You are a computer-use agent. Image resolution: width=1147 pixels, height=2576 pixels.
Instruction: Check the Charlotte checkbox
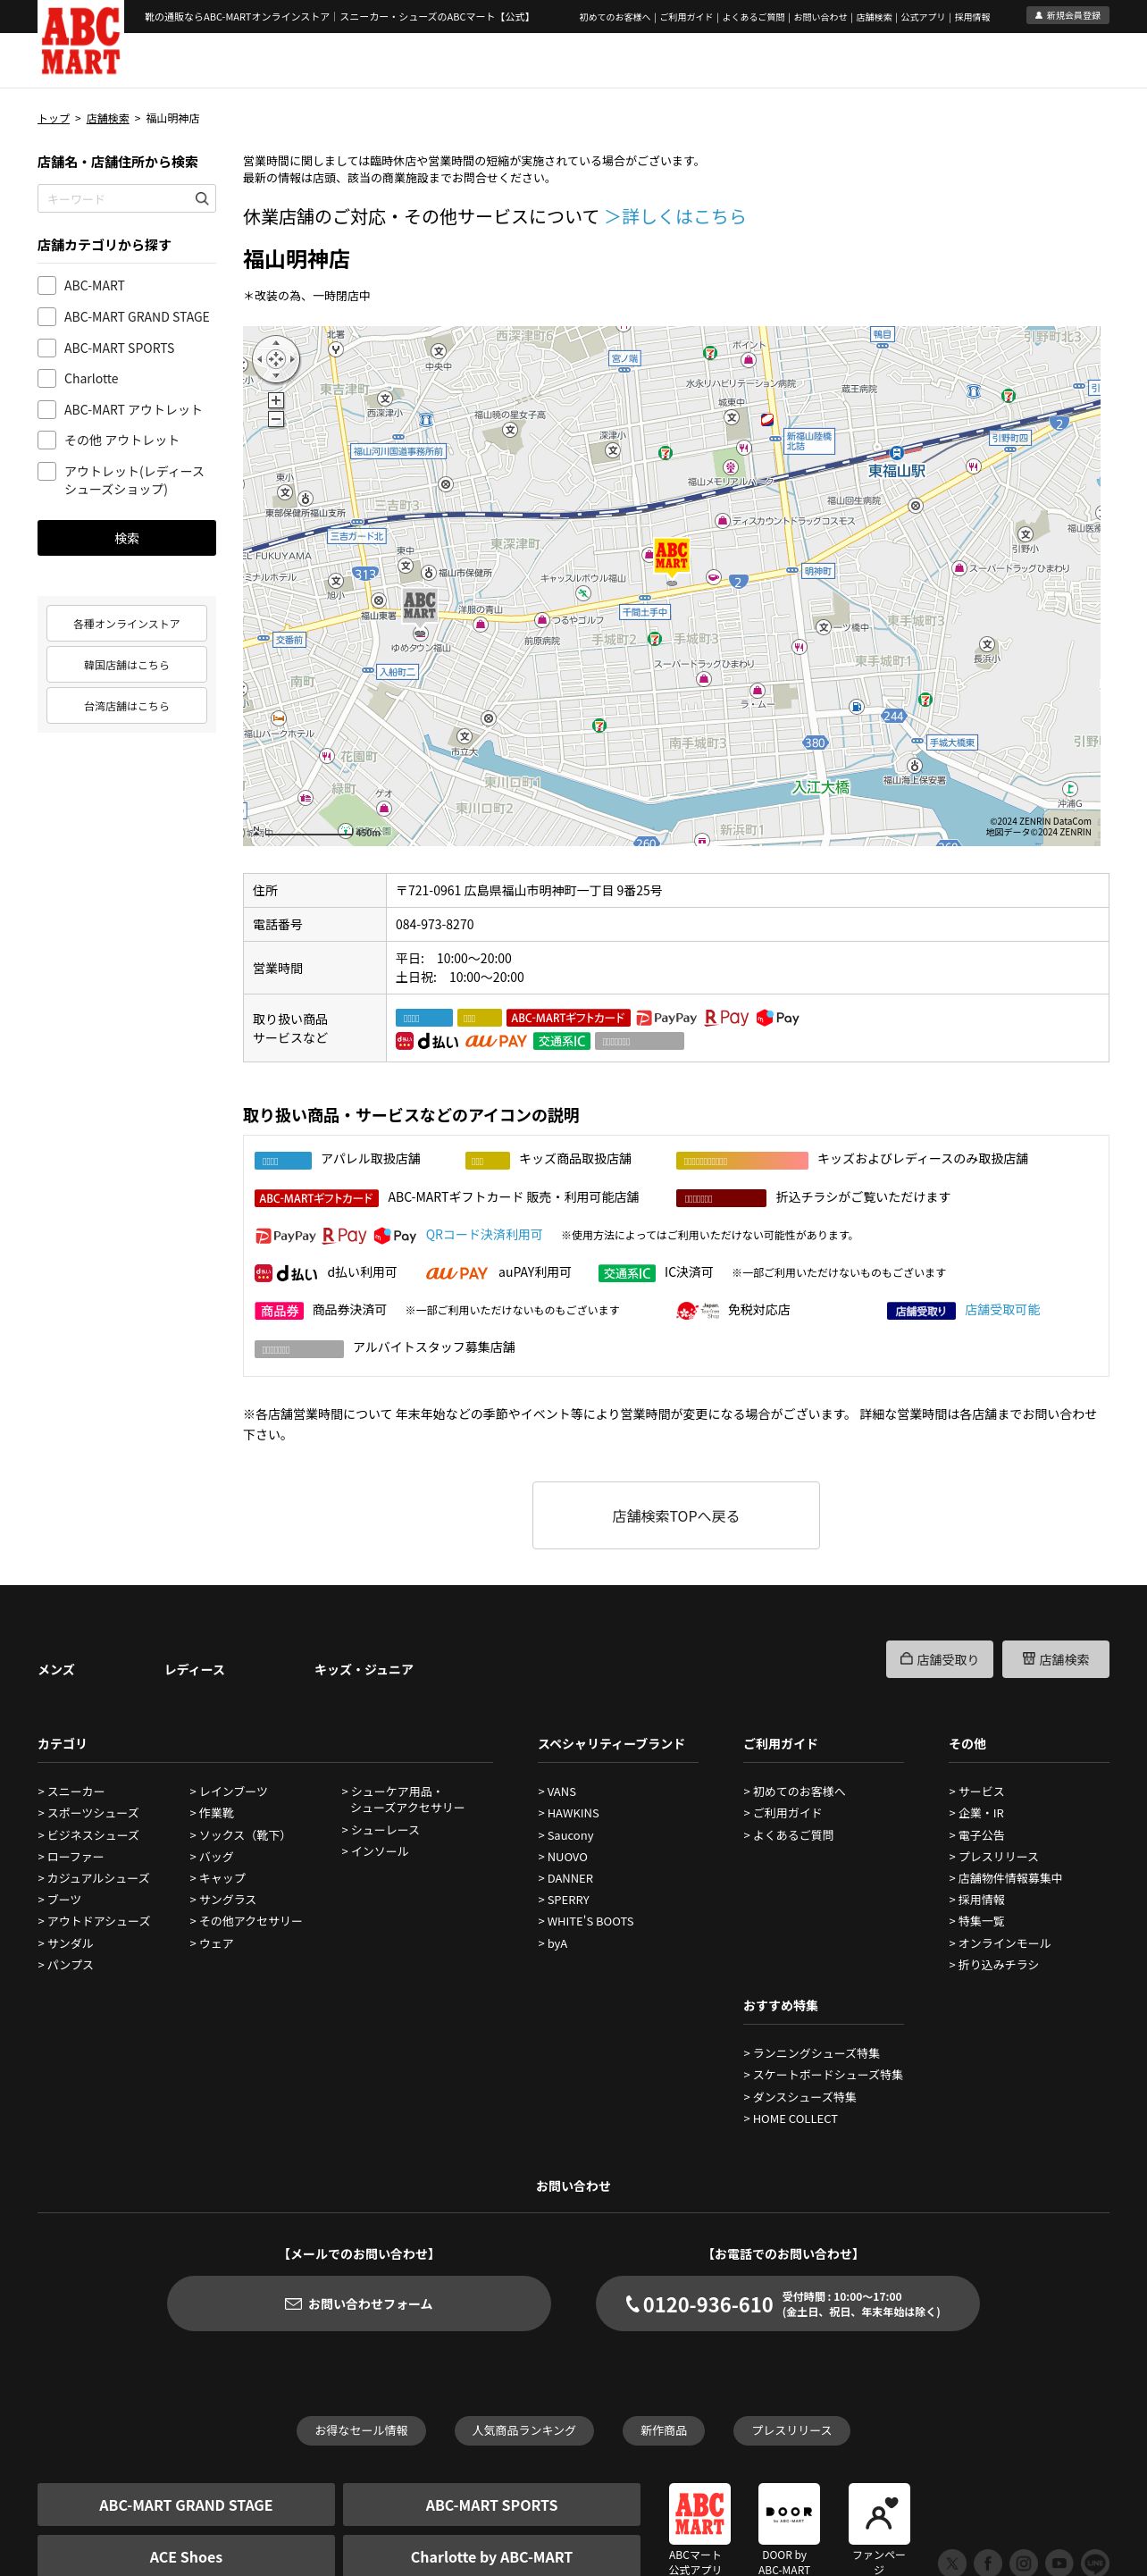pyautogui.click(x=47, y=378)
